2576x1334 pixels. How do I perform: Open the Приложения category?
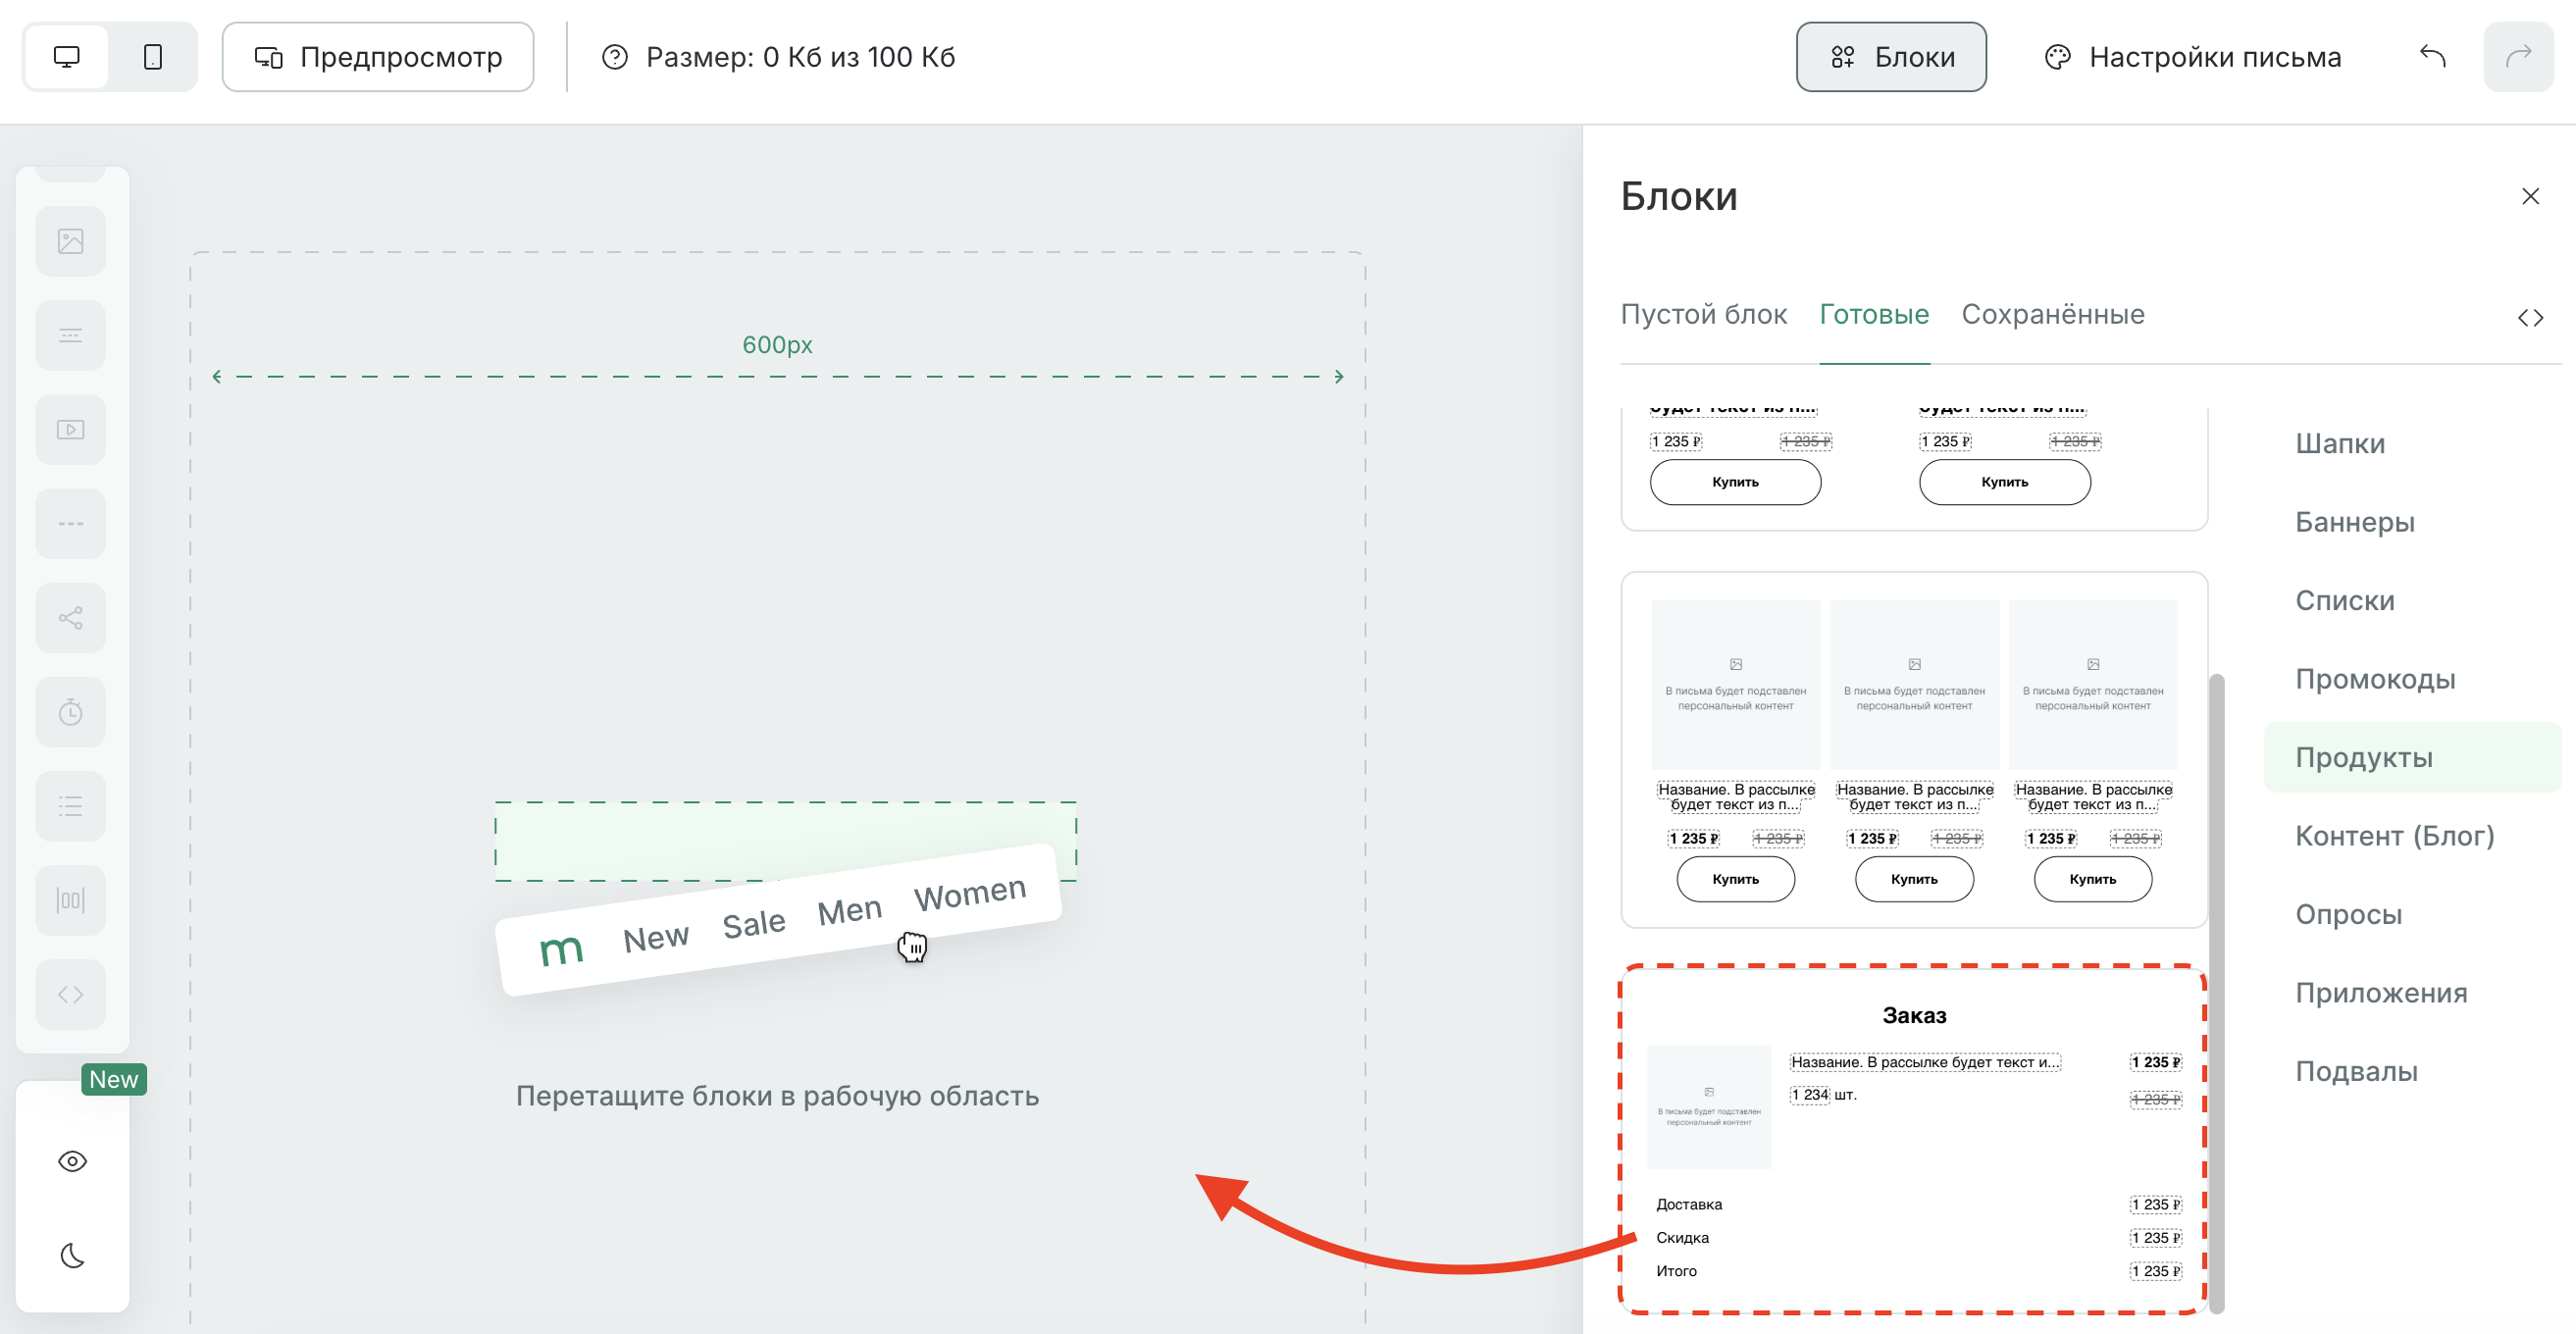pos(2411,993)
